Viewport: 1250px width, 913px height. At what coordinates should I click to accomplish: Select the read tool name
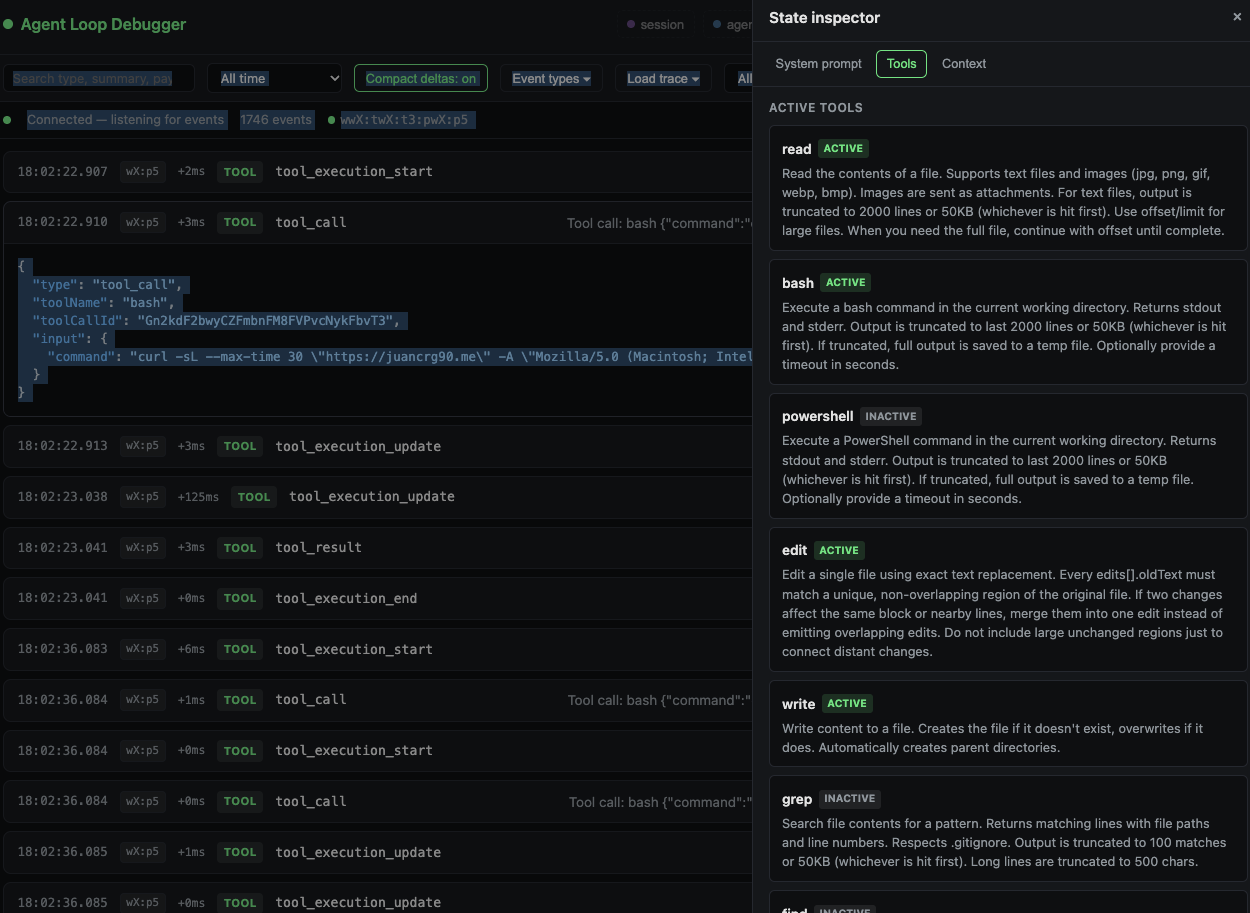coord(796,149)
